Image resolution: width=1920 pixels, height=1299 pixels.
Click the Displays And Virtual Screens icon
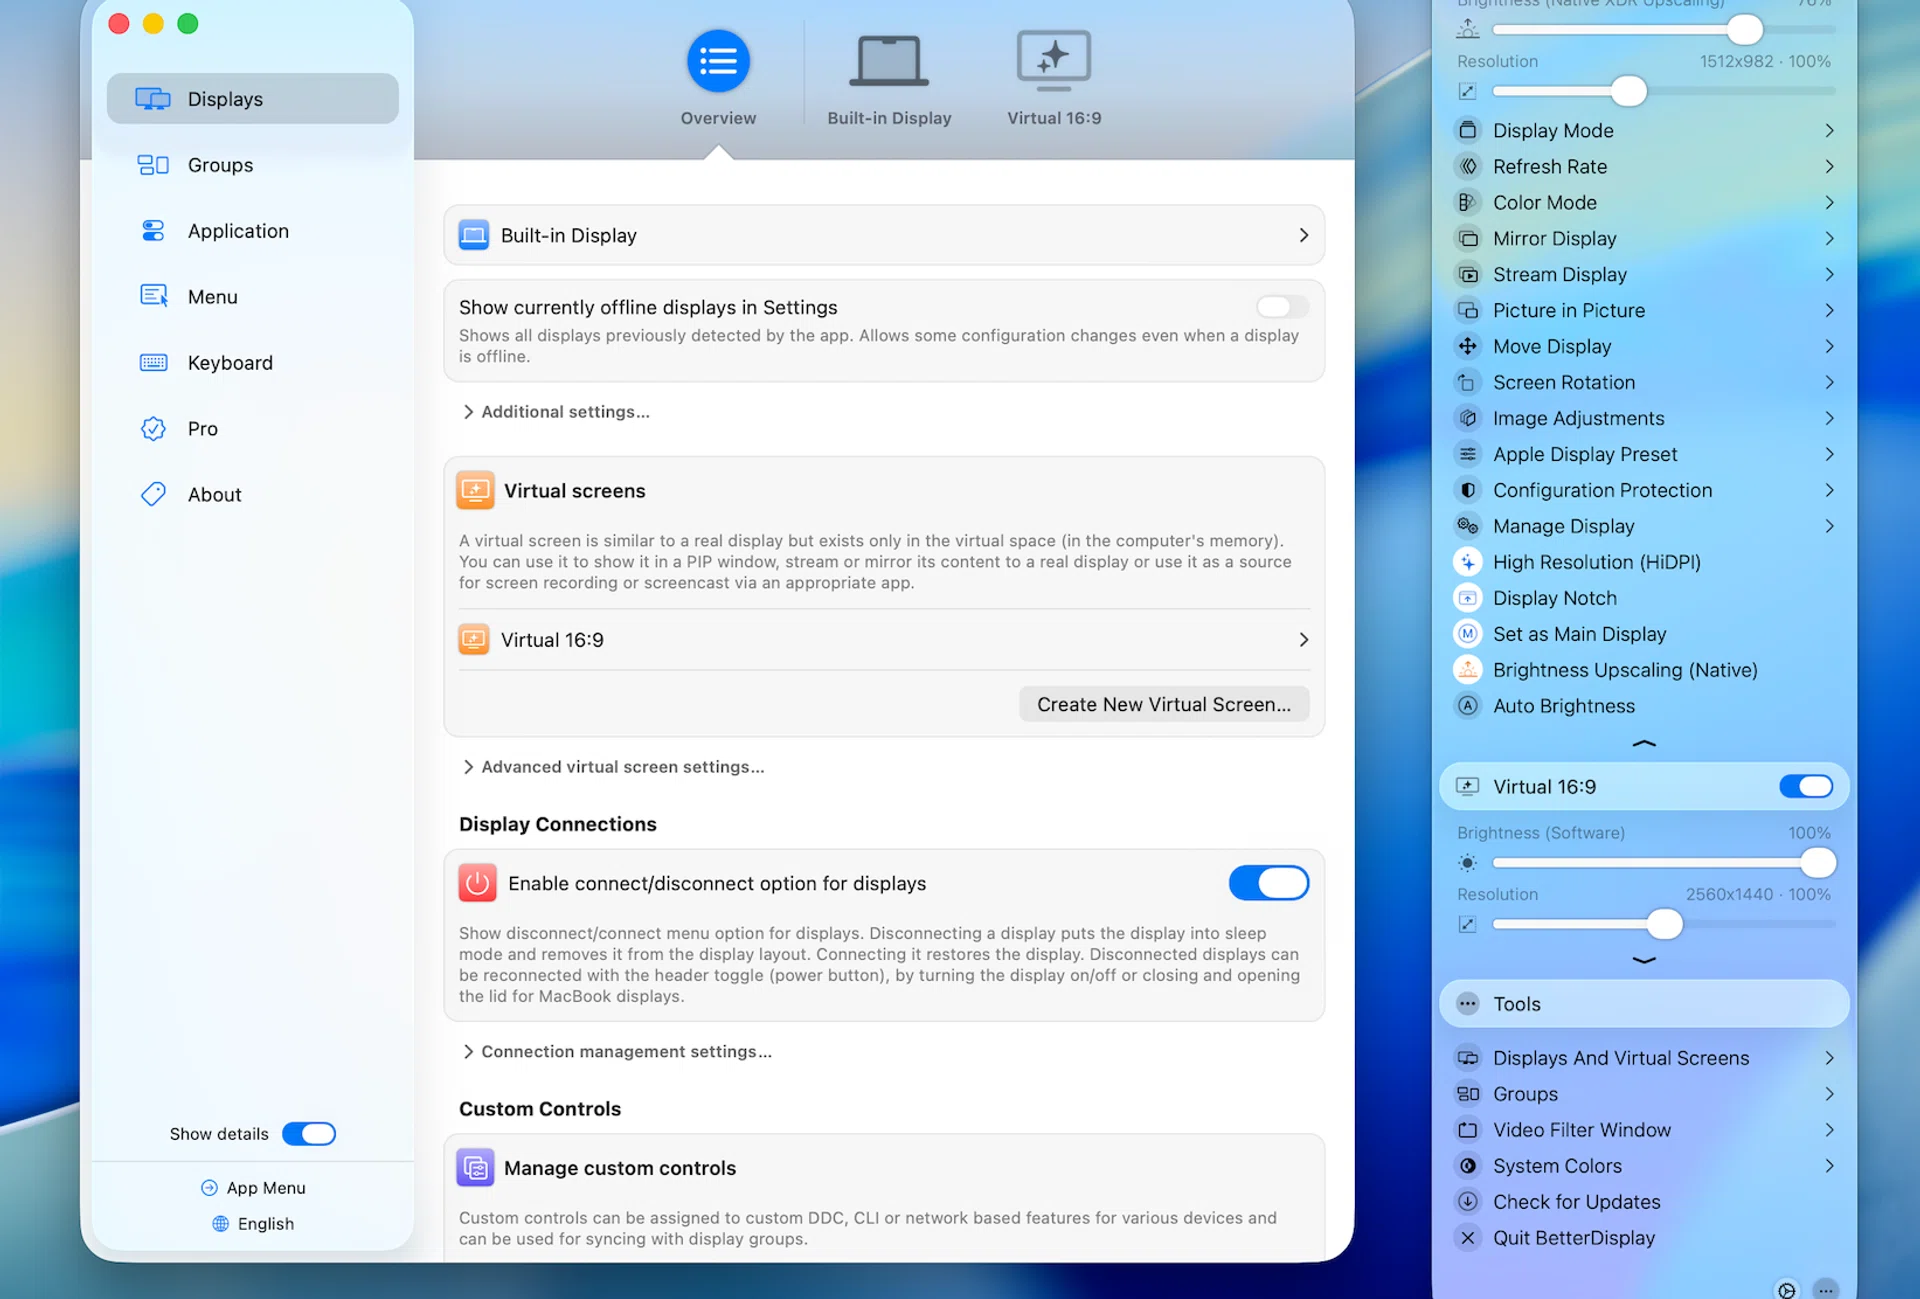(1467, 1058)
